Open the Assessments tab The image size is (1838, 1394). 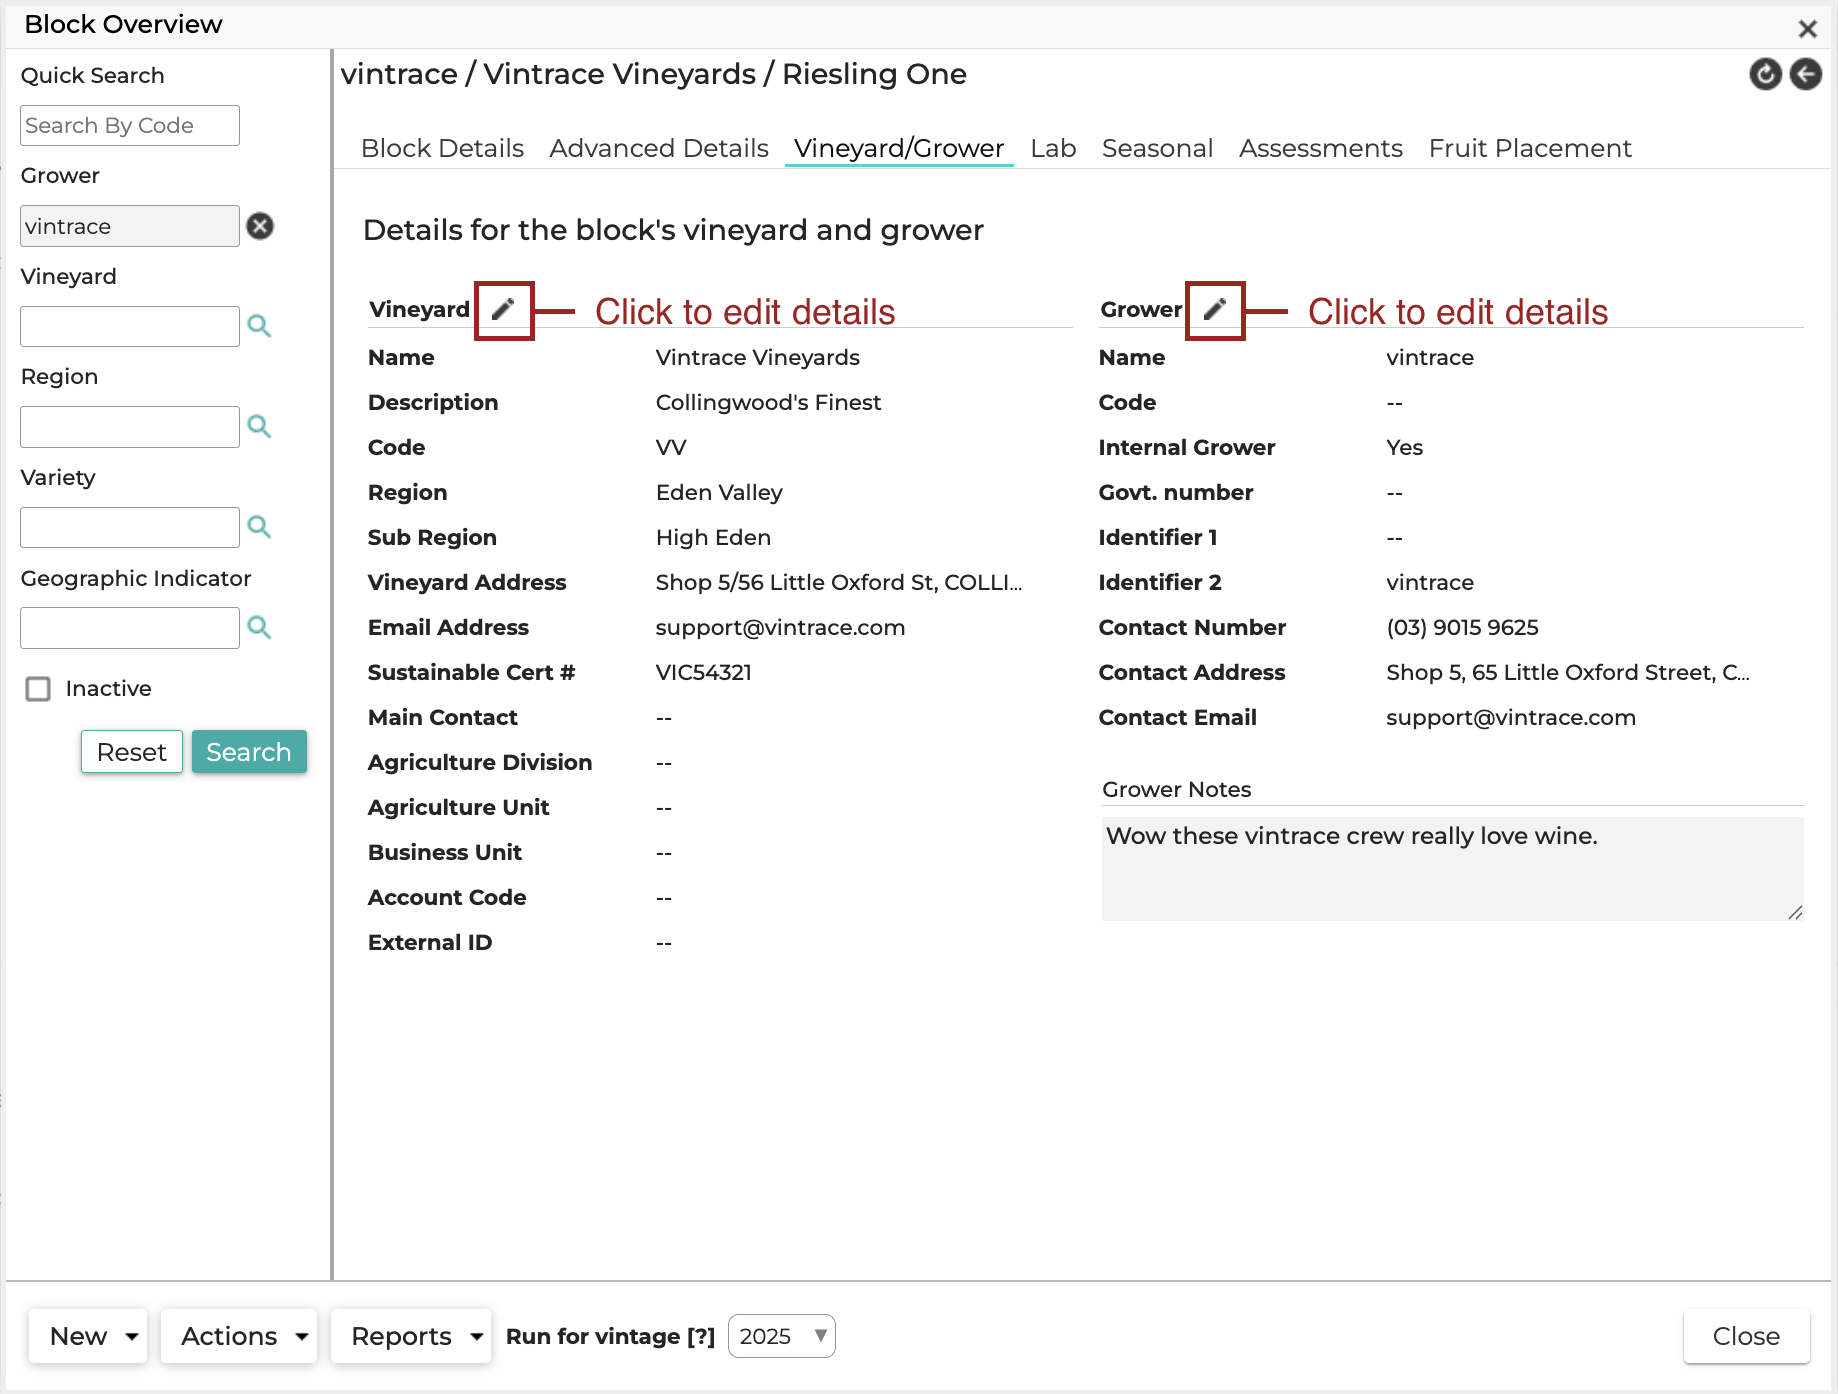click(x=1321, y=148)
